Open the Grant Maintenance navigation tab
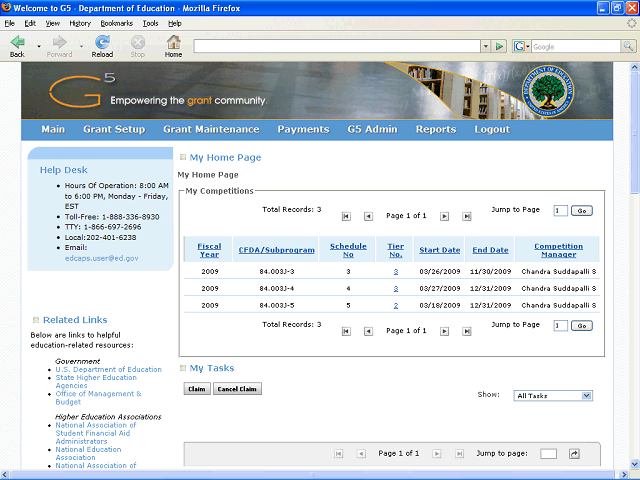 point(211,129)
